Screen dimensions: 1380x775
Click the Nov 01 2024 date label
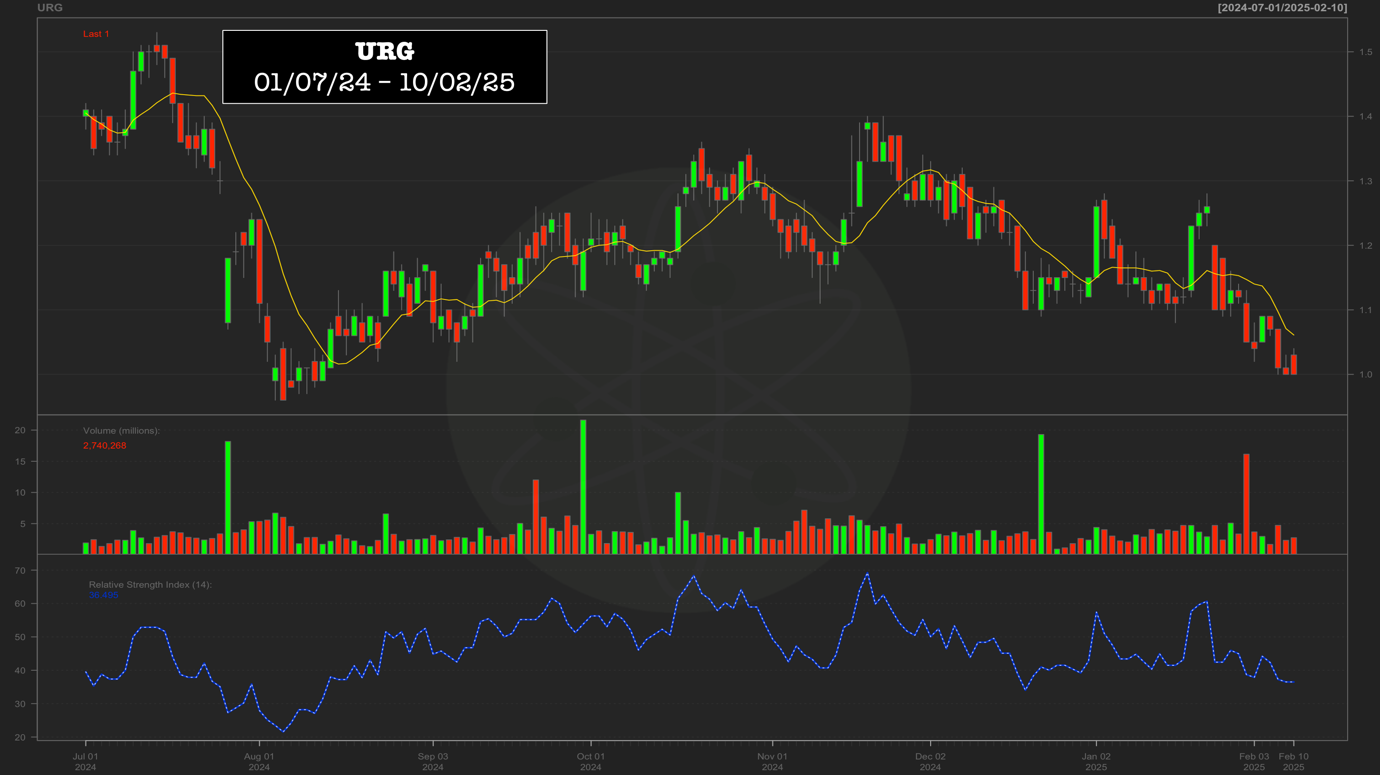click(x=772, y=762)
